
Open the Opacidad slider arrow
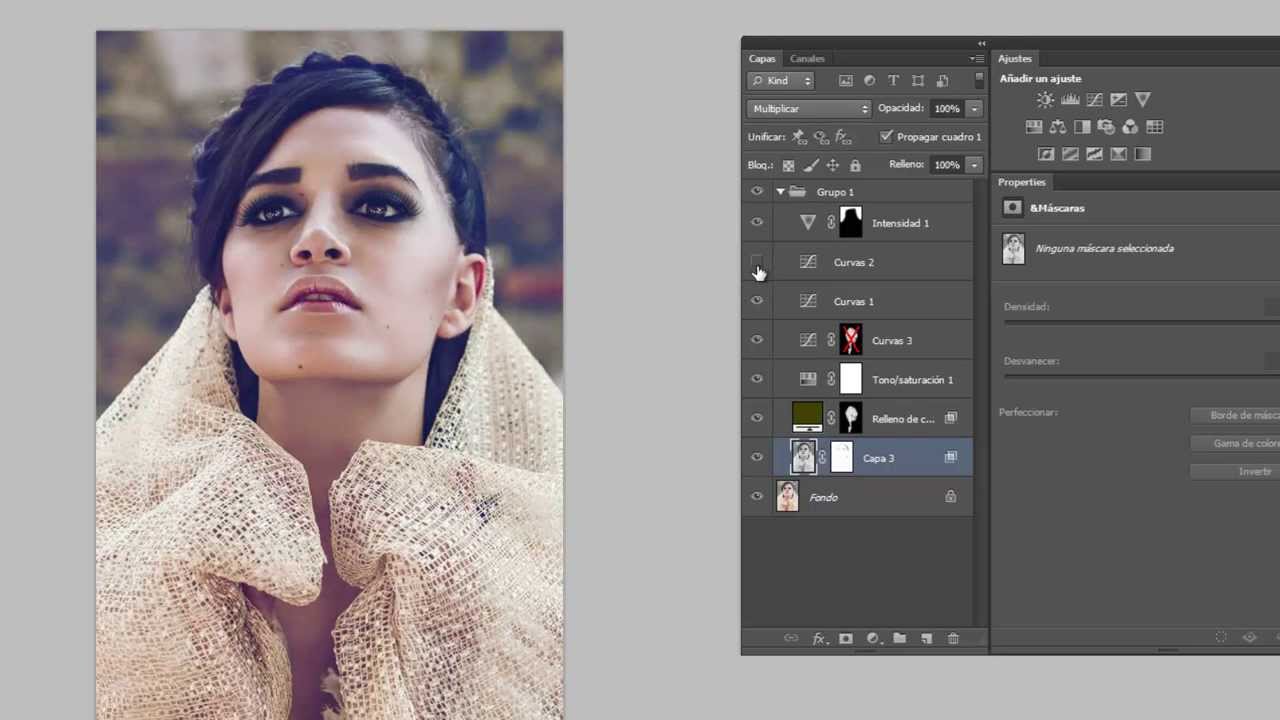coord(974,108)
